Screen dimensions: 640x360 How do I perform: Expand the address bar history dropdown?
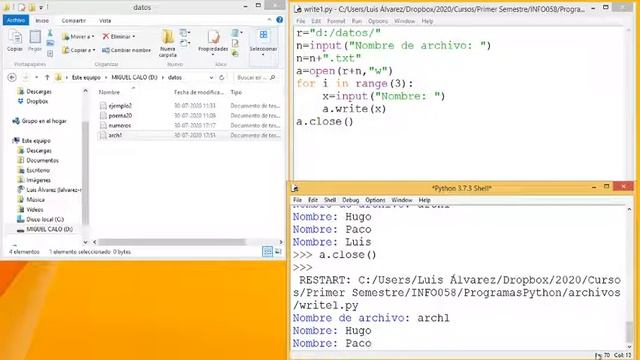pos(211,78)
